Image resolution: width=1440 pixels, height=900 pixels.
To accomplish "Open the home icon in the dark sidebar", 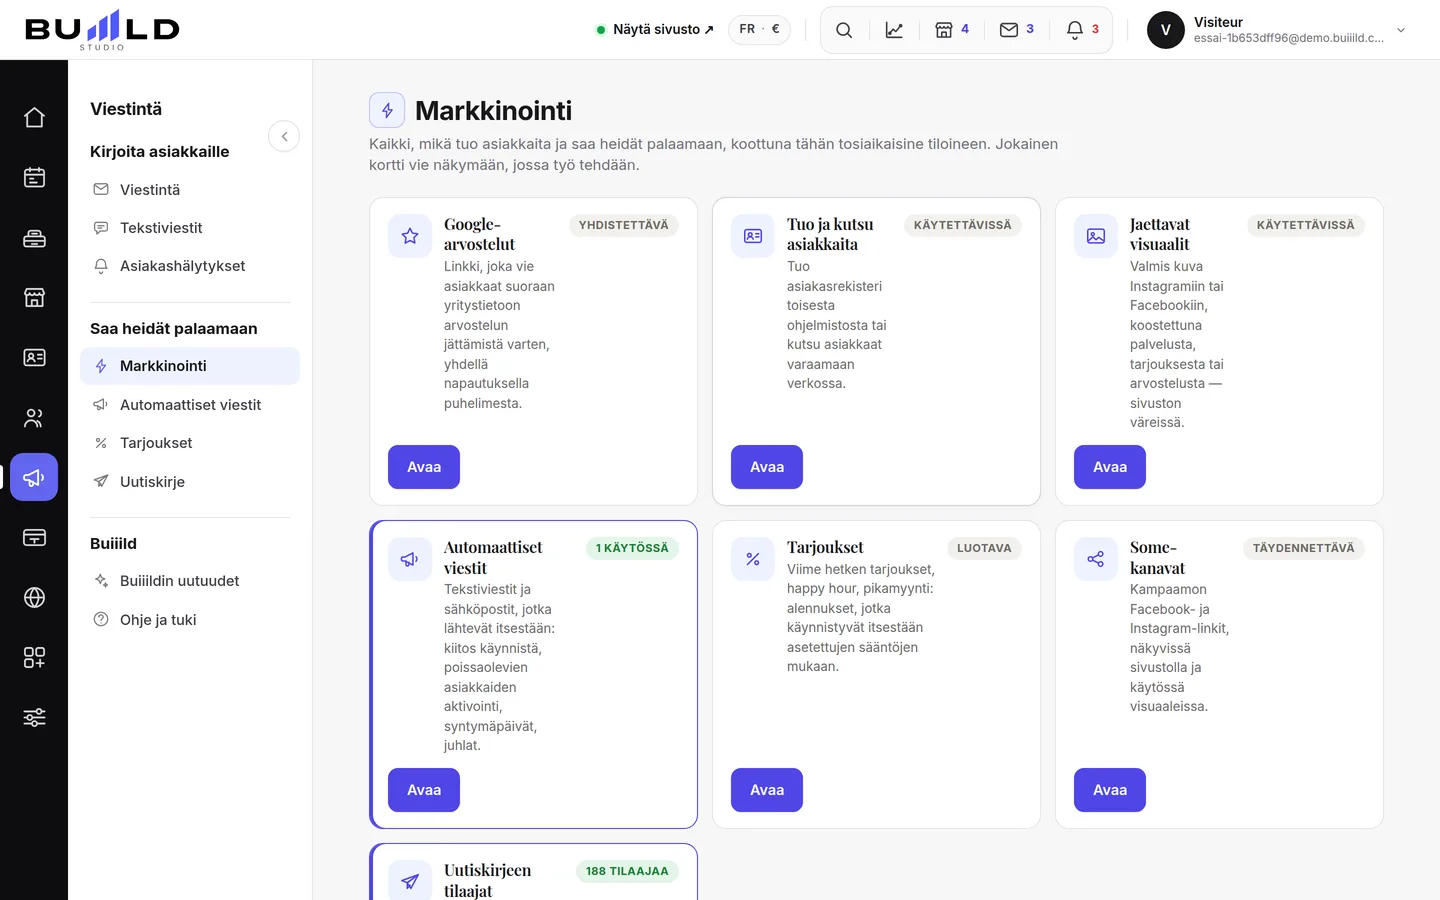I will pyautogui.click(x=34, y=118).
